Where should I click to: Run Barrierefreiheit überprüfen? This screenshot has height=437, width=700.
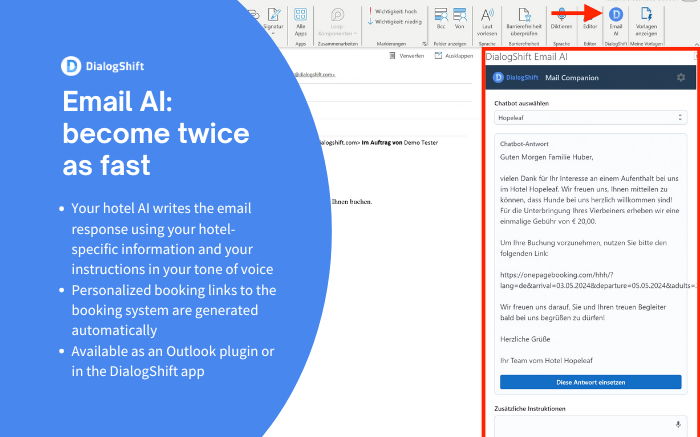[524, 21]
